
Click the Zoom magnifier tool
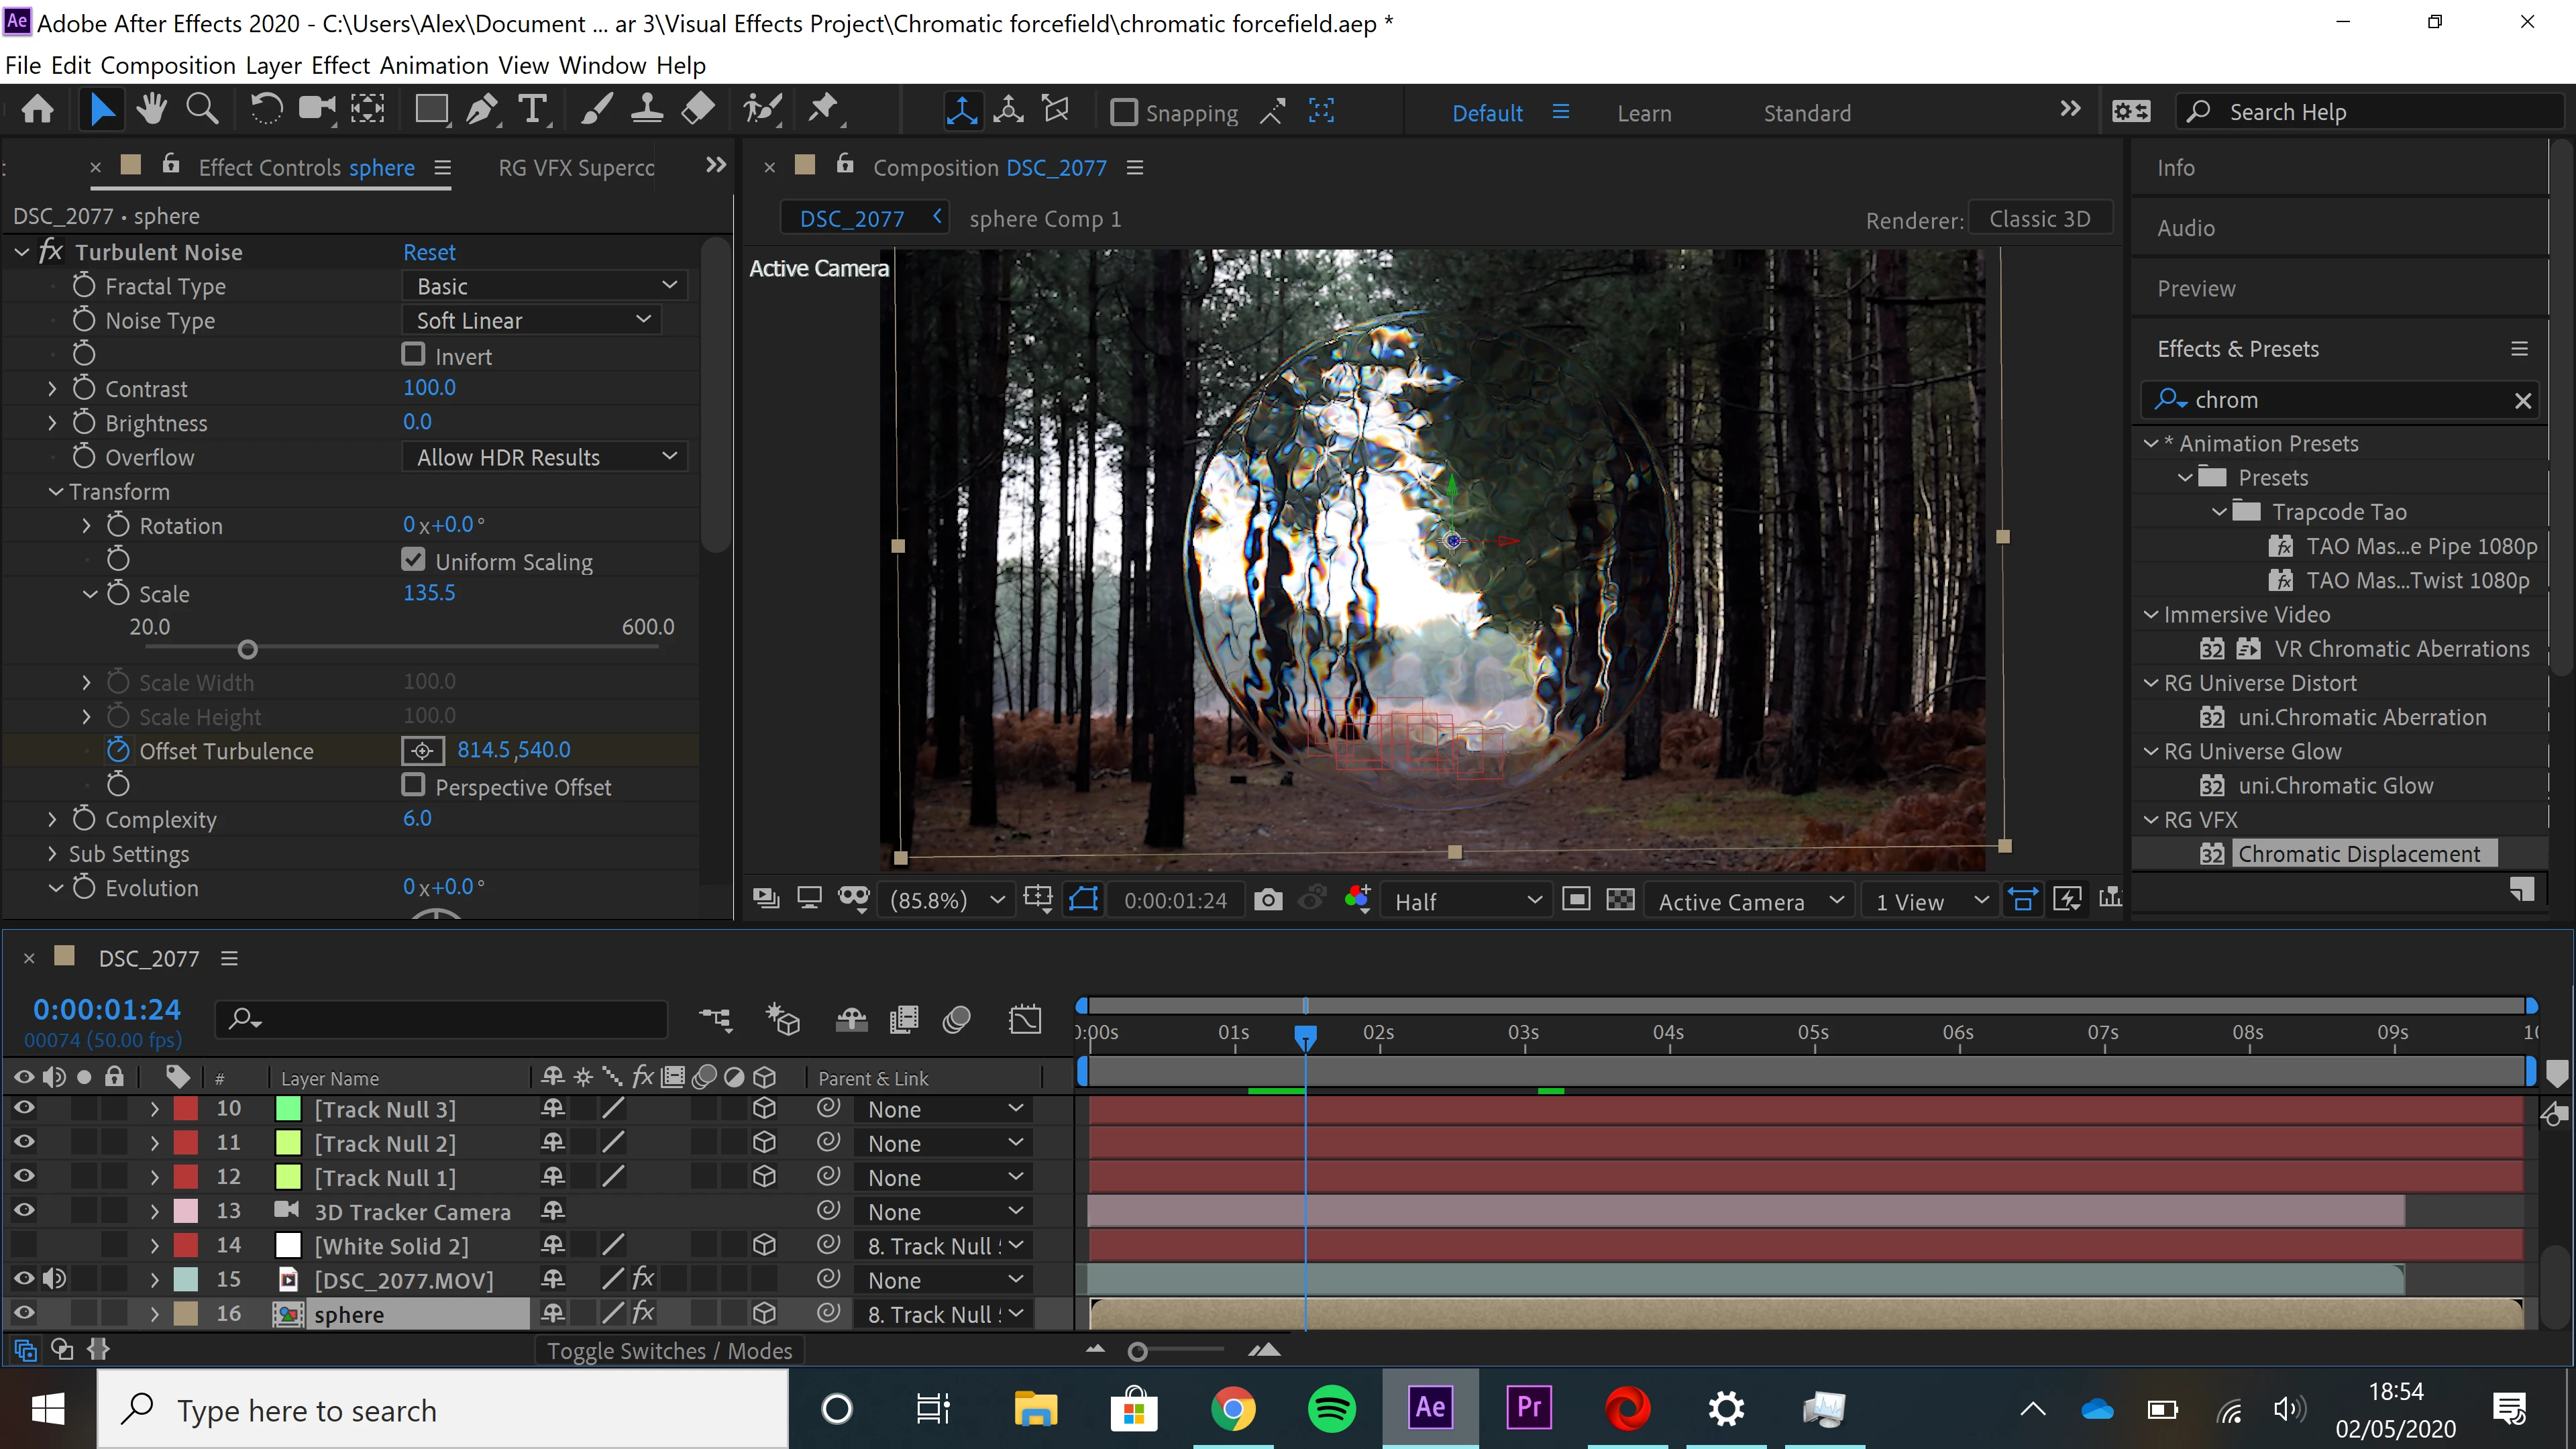[203, 110]
